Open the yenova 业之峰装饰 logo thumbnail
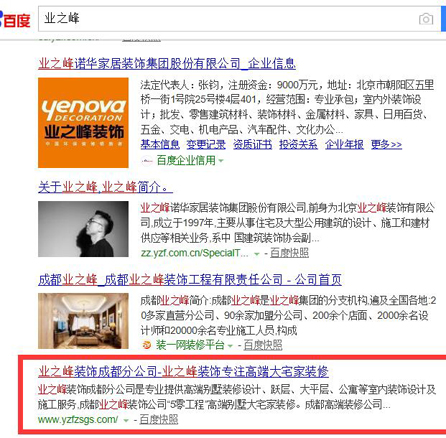Viewport: 446px width, 438px height. click(x=83, y=123)
